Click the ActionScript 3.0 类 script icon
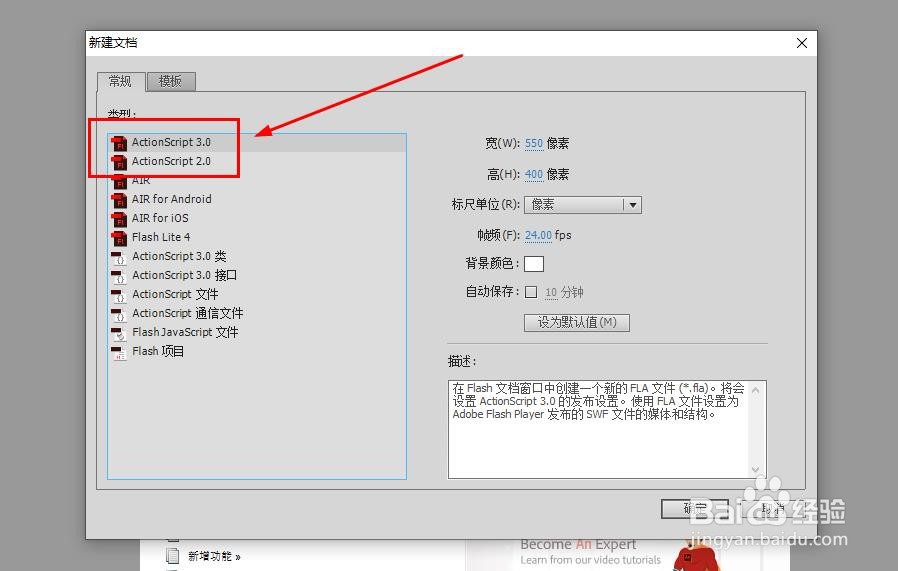Image resolution: width=898 pixels, height=571 pixels. (119, 257)
